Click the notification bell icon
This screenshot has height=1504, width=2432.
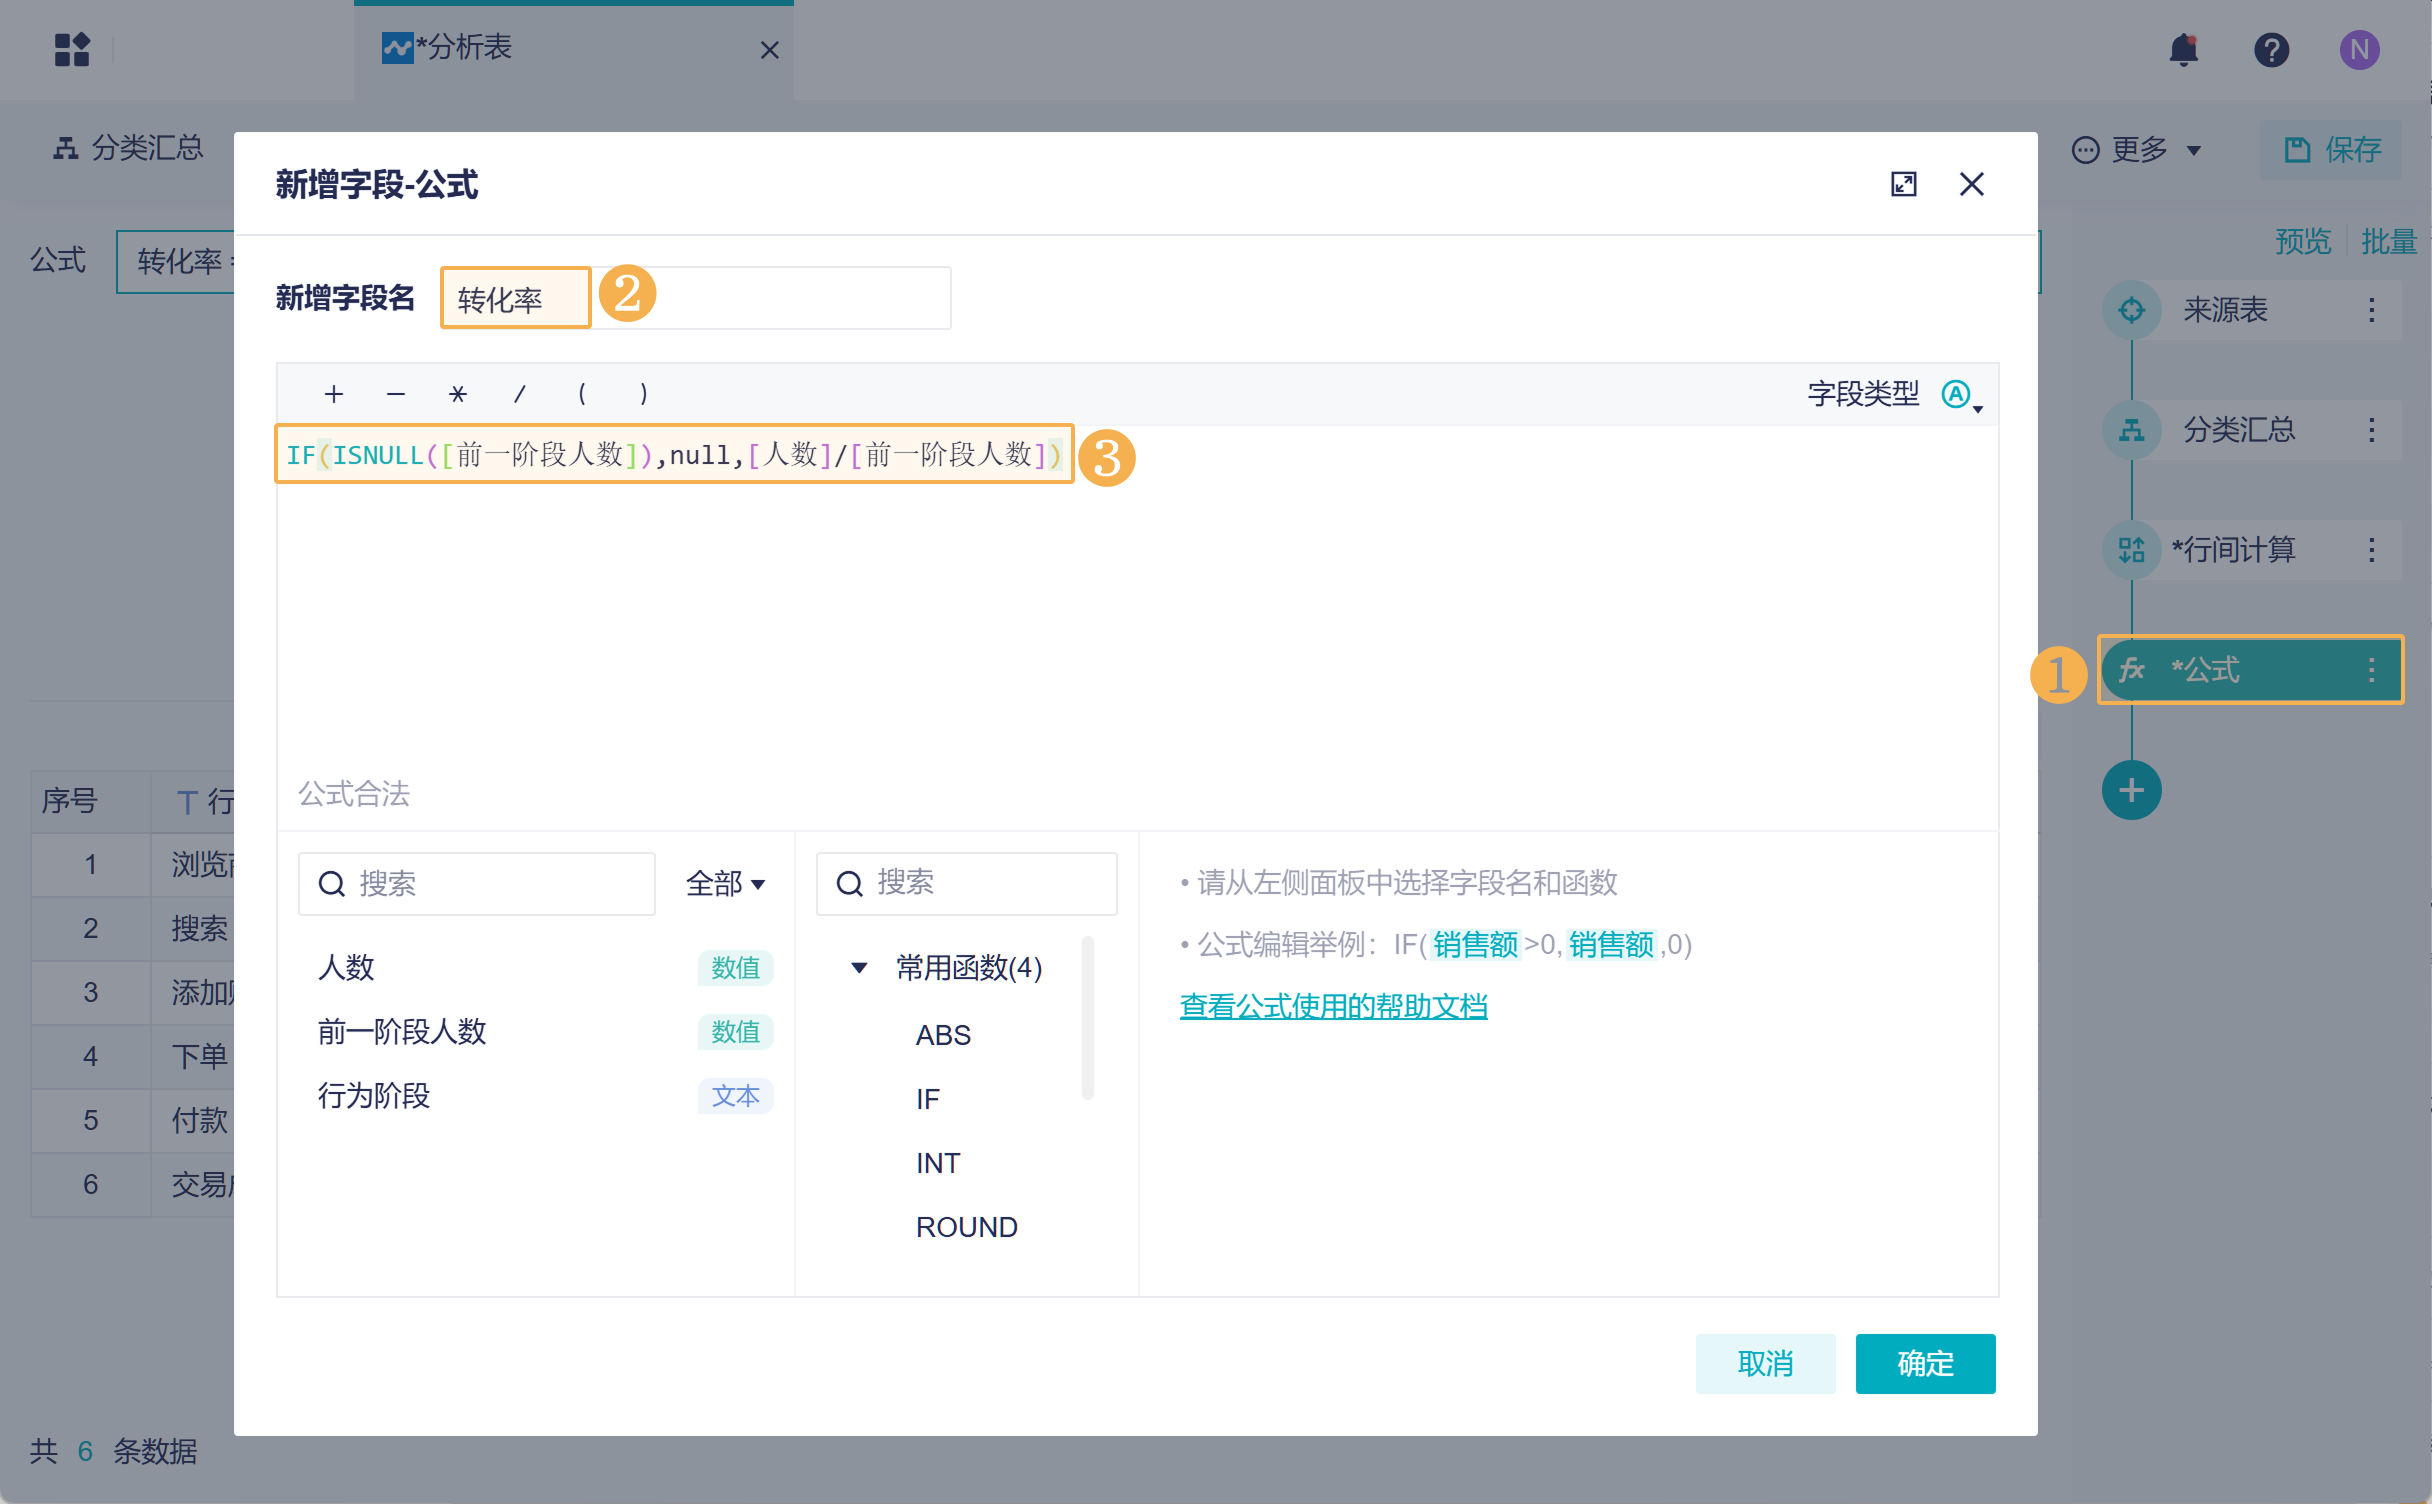(2183, 49)
